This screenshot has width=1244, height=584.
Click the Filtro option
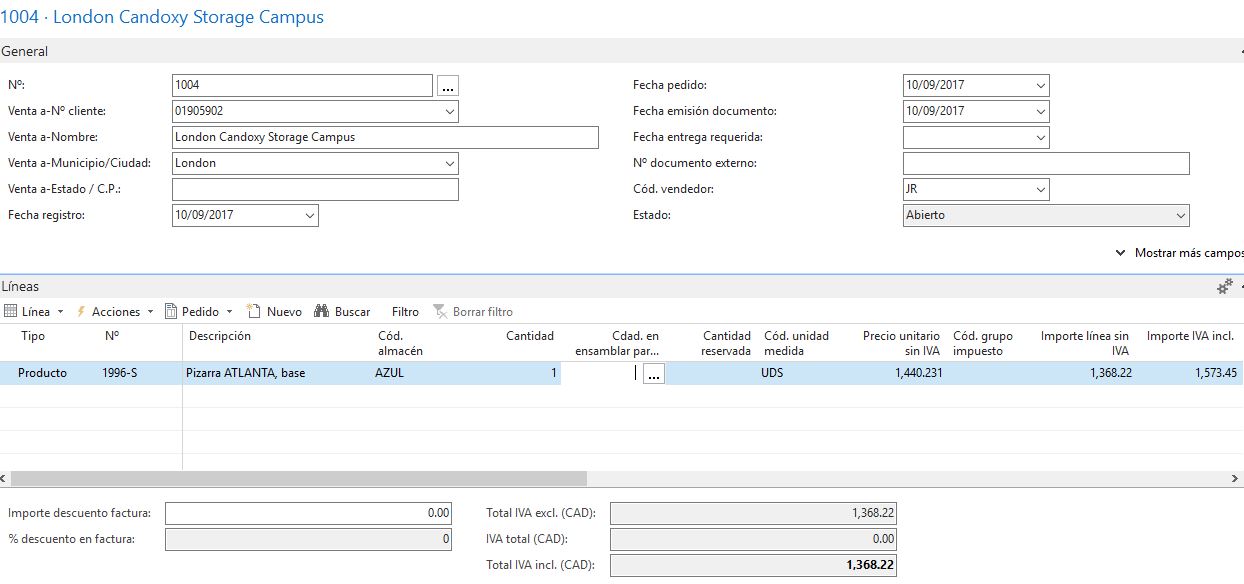click(404, 311)
